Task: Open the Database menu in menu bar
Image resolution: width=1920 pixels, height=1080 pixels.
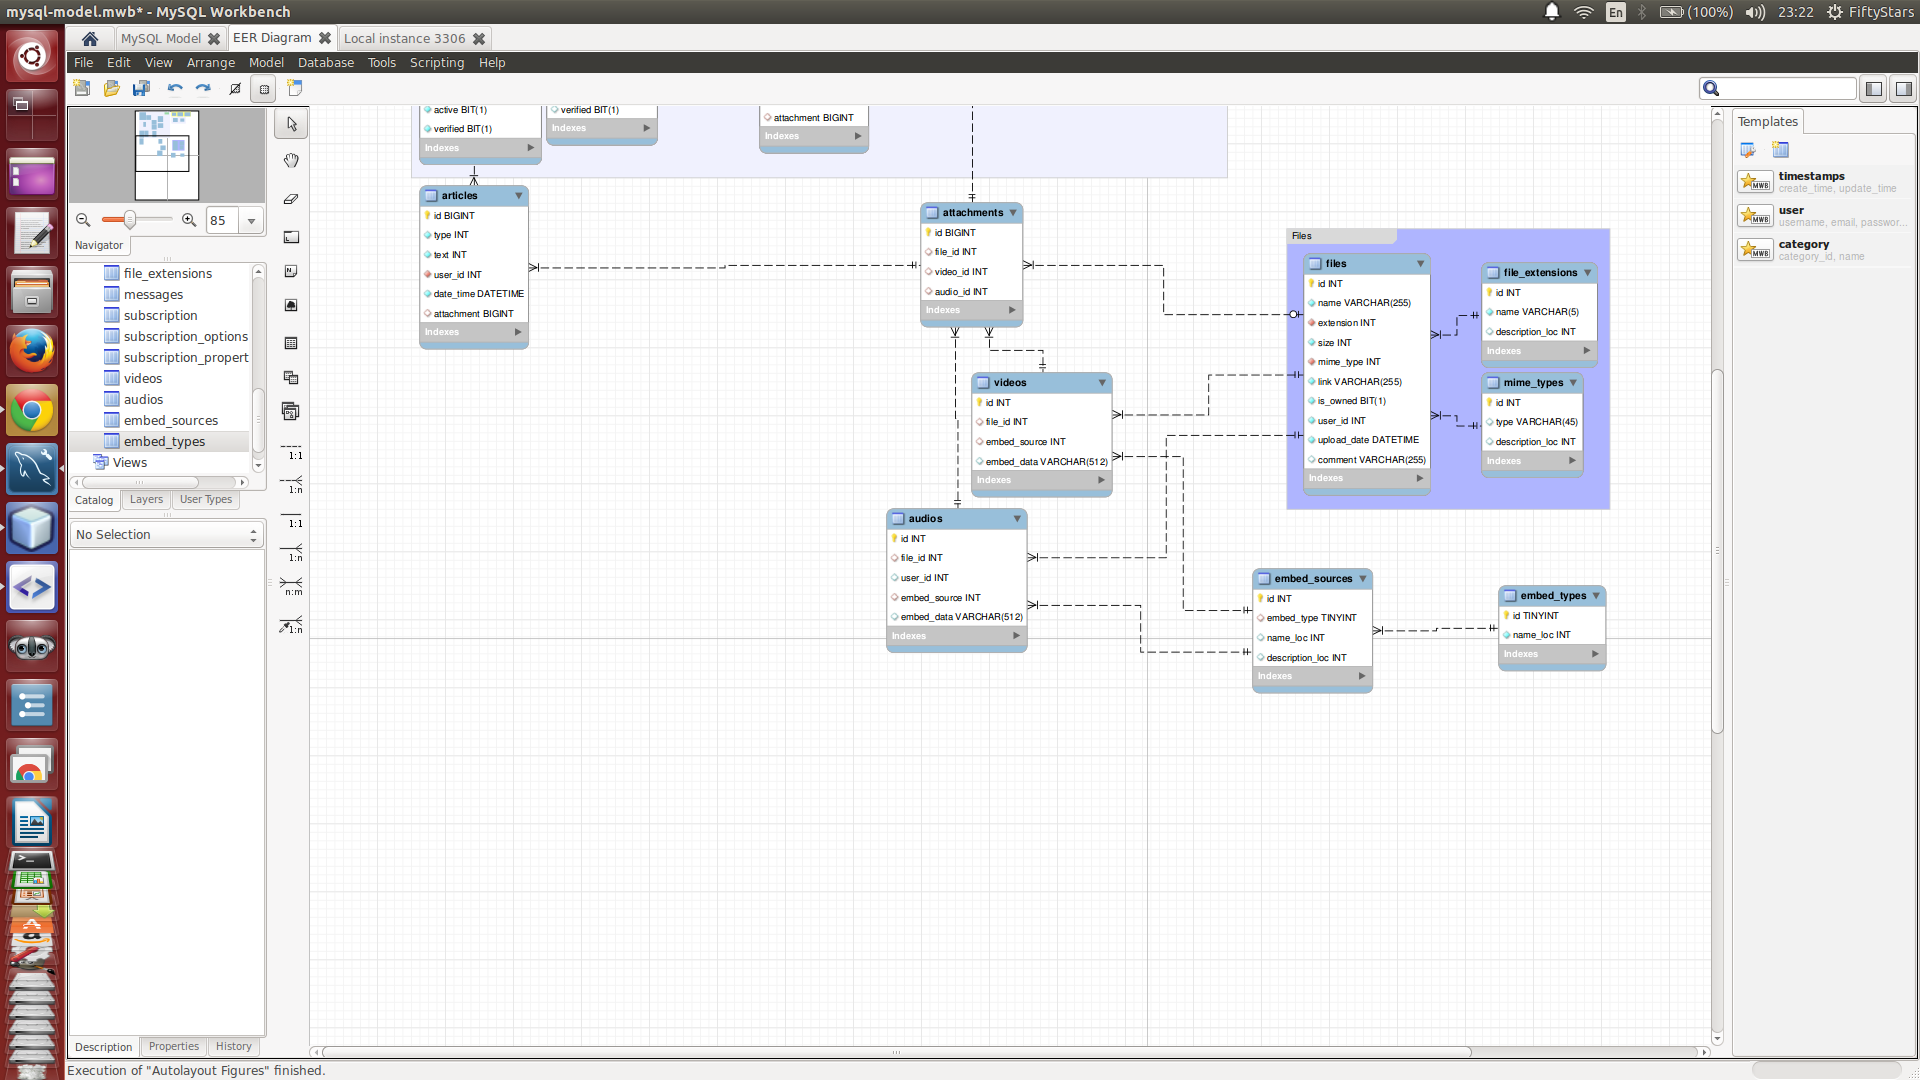Action: (324, 62)
